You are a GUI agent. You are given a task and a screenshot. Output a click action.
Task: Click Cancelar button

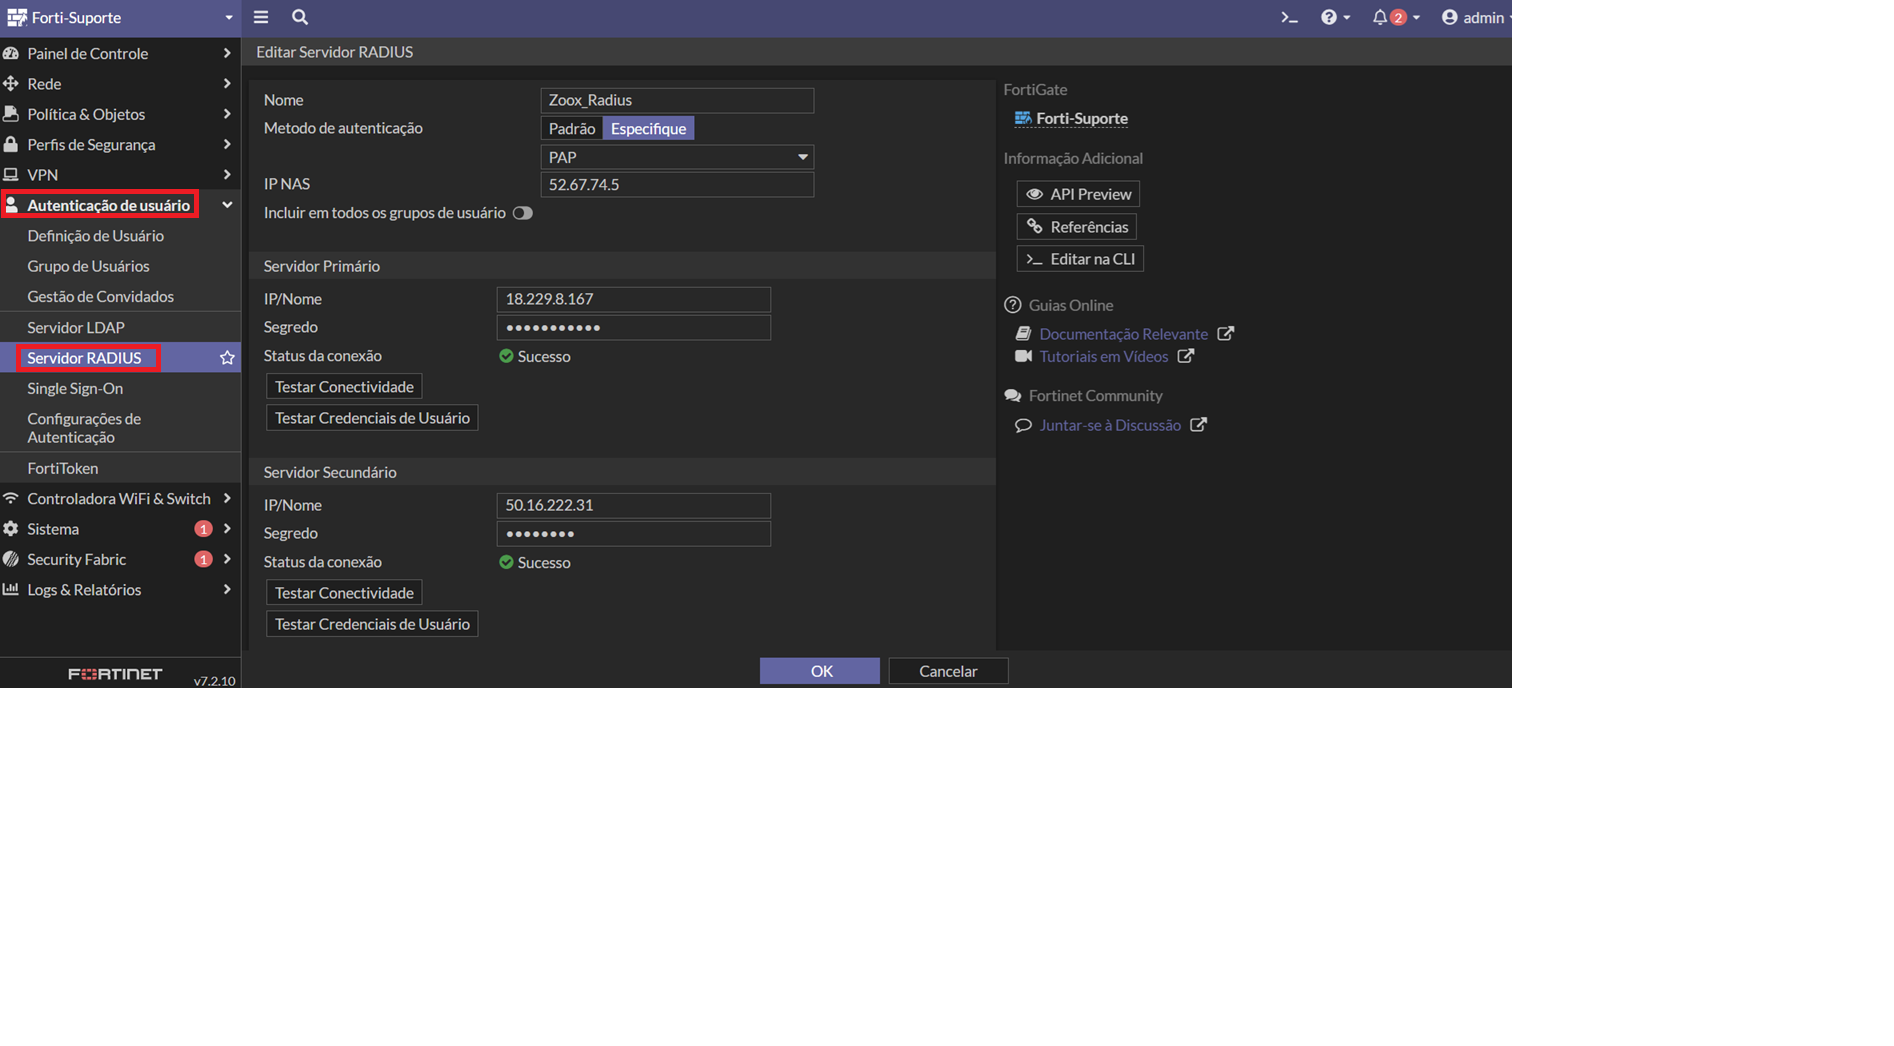point(948,671)
